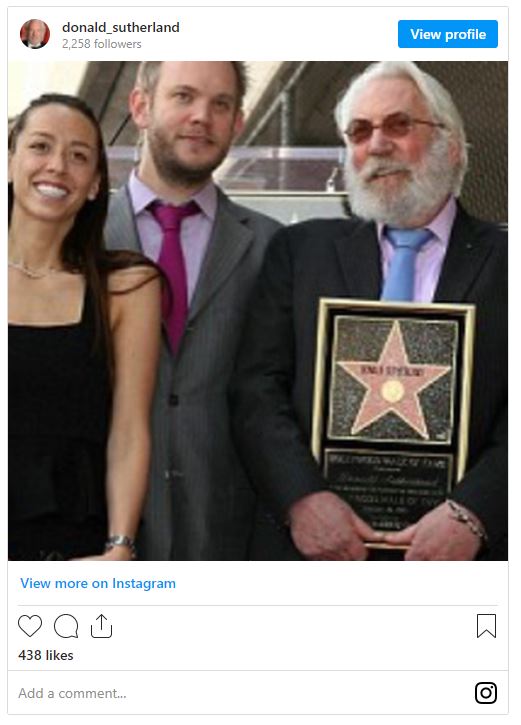
Task: Save the post with the bookmark icon
Action: click(x=486, y=626)
